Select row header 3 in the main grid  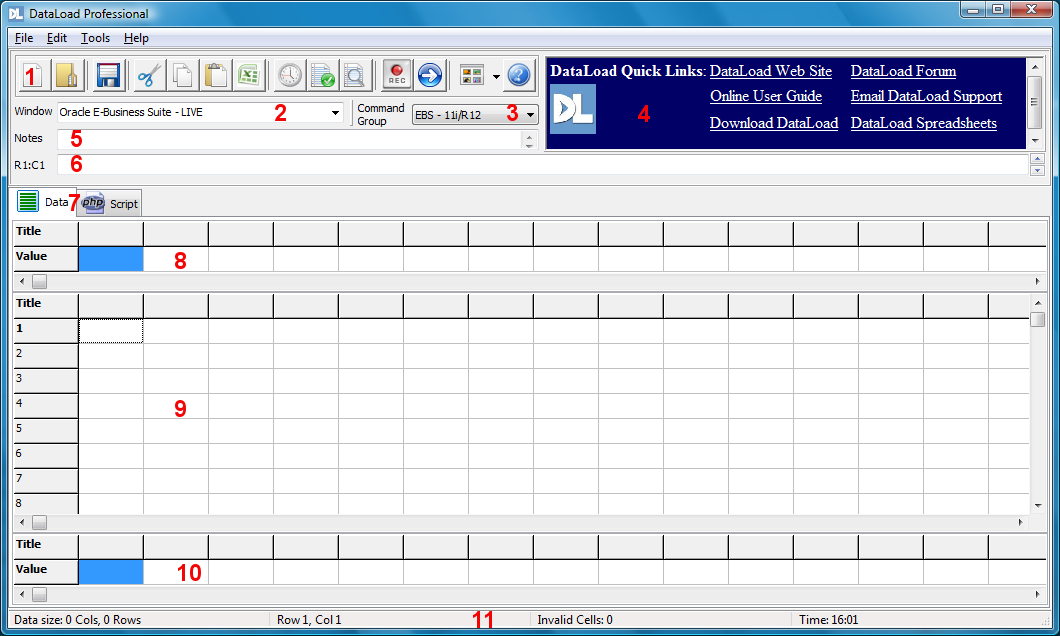click(x=46, y=381)
